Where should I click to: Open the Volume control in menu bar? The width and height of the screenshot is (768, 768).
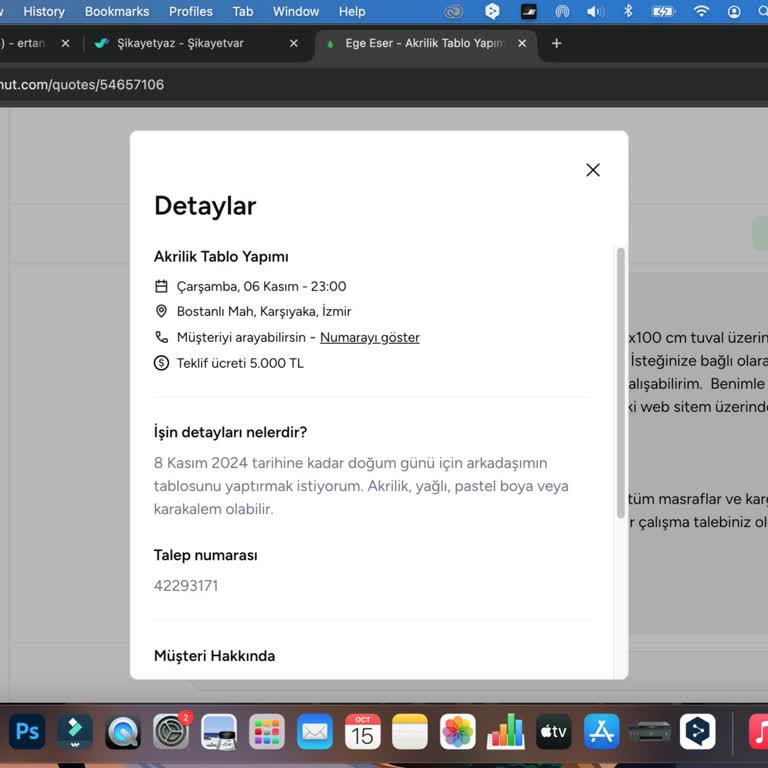[595, 11]
